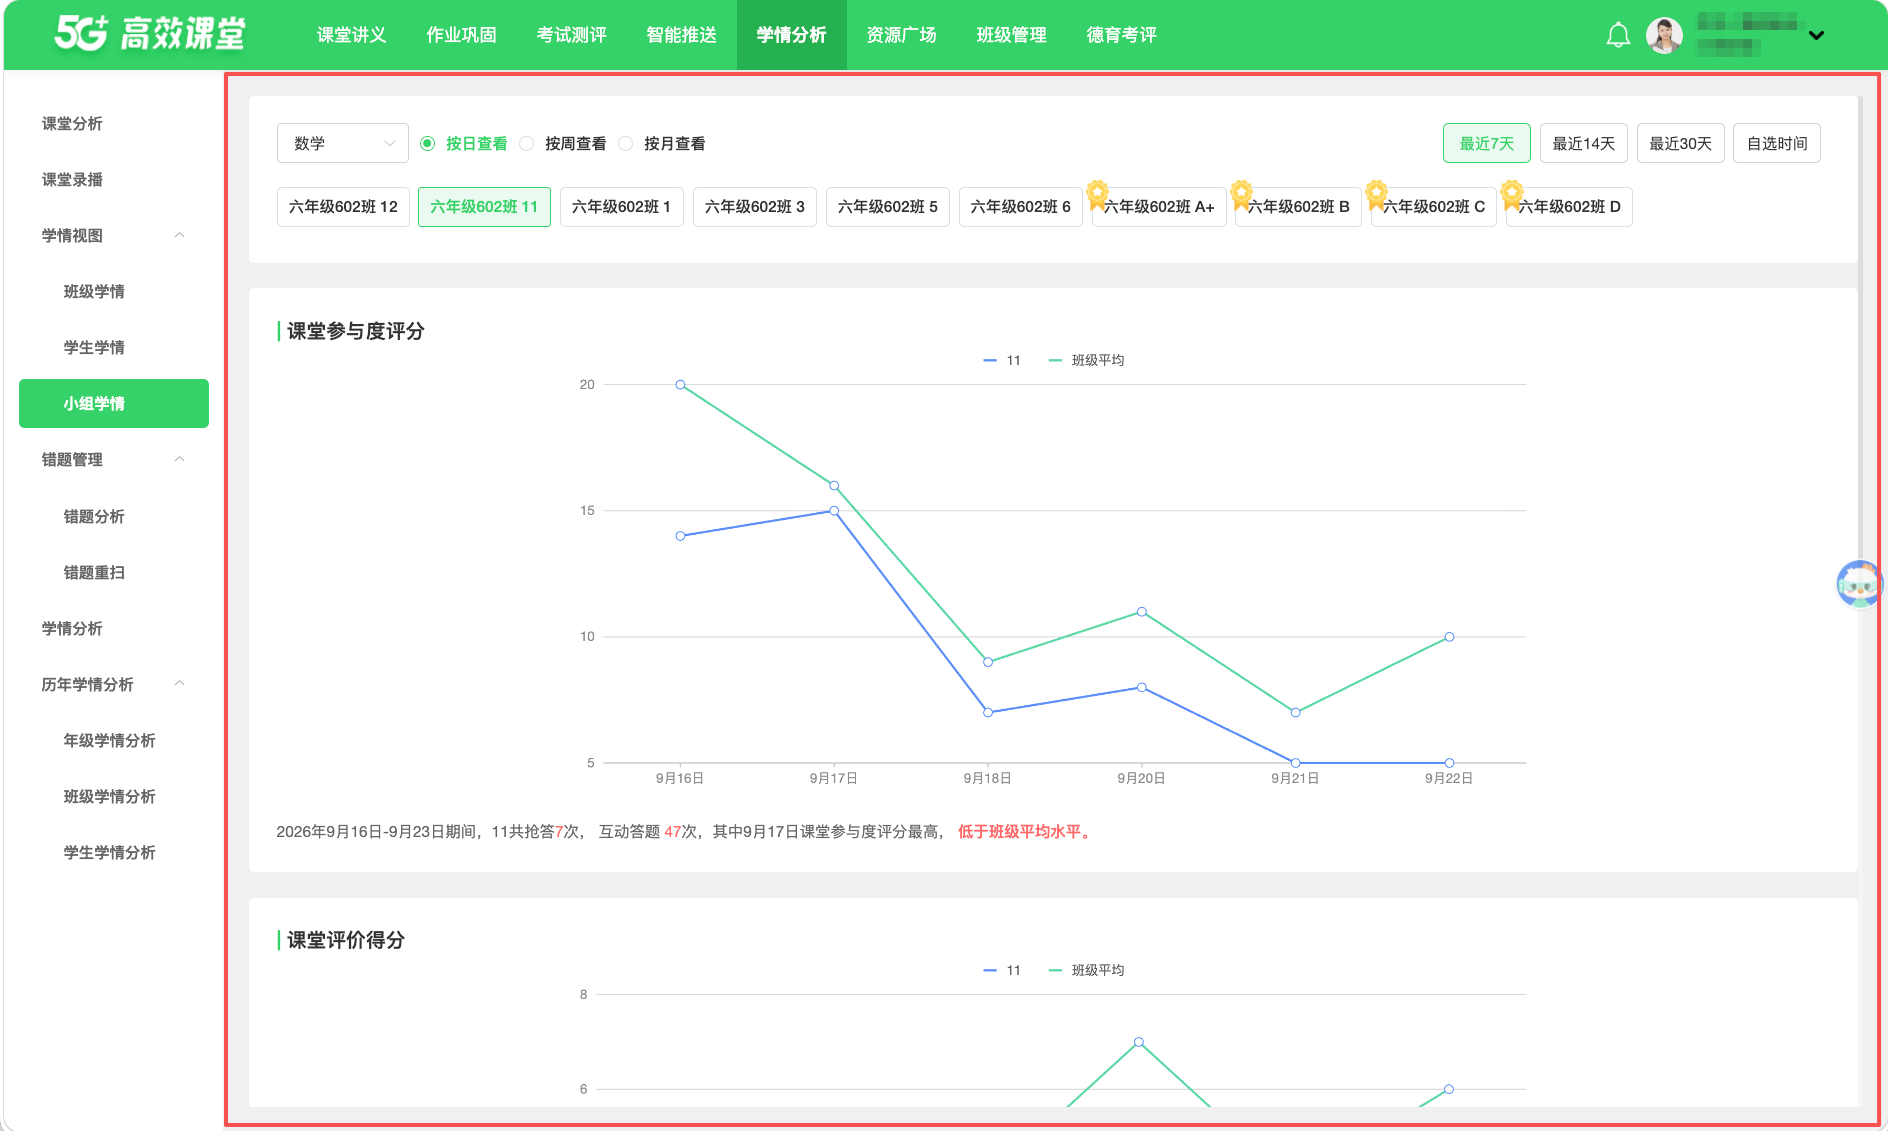The image size is (1888, 1131).
Task: Choose the 最近14天 time range button
Action: tap(1584, 143)
